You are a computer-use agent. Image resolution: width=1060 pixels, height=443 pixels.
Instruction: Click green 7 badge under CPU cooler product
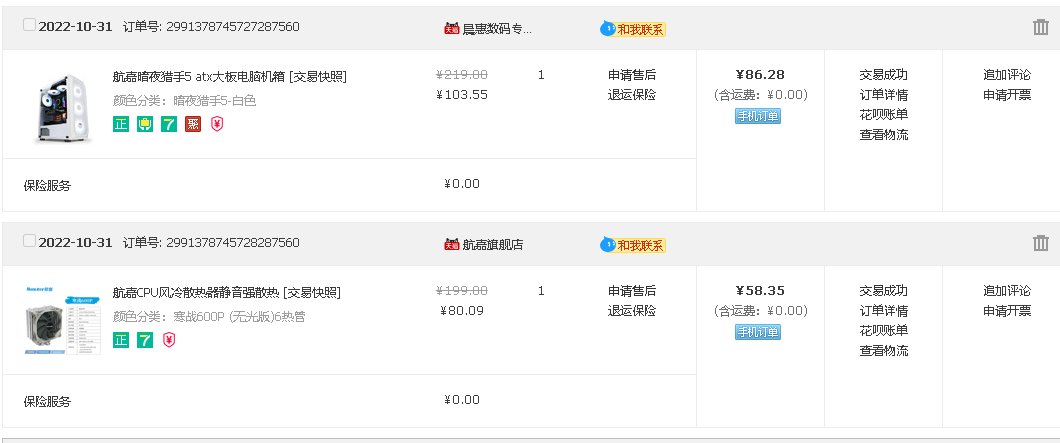coord(145,340)
